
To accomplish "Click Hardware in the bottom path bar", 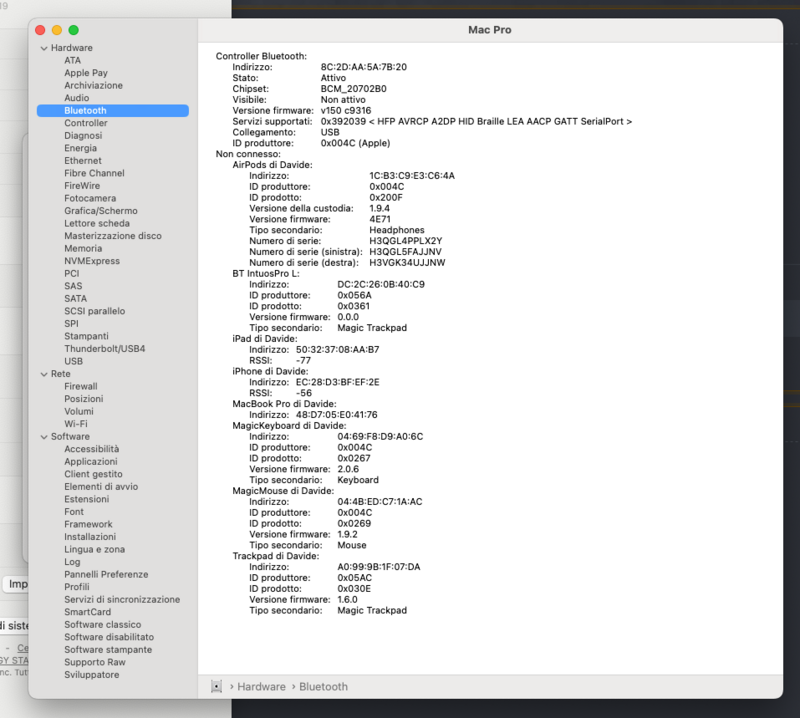I will click(x=260, y=687).
